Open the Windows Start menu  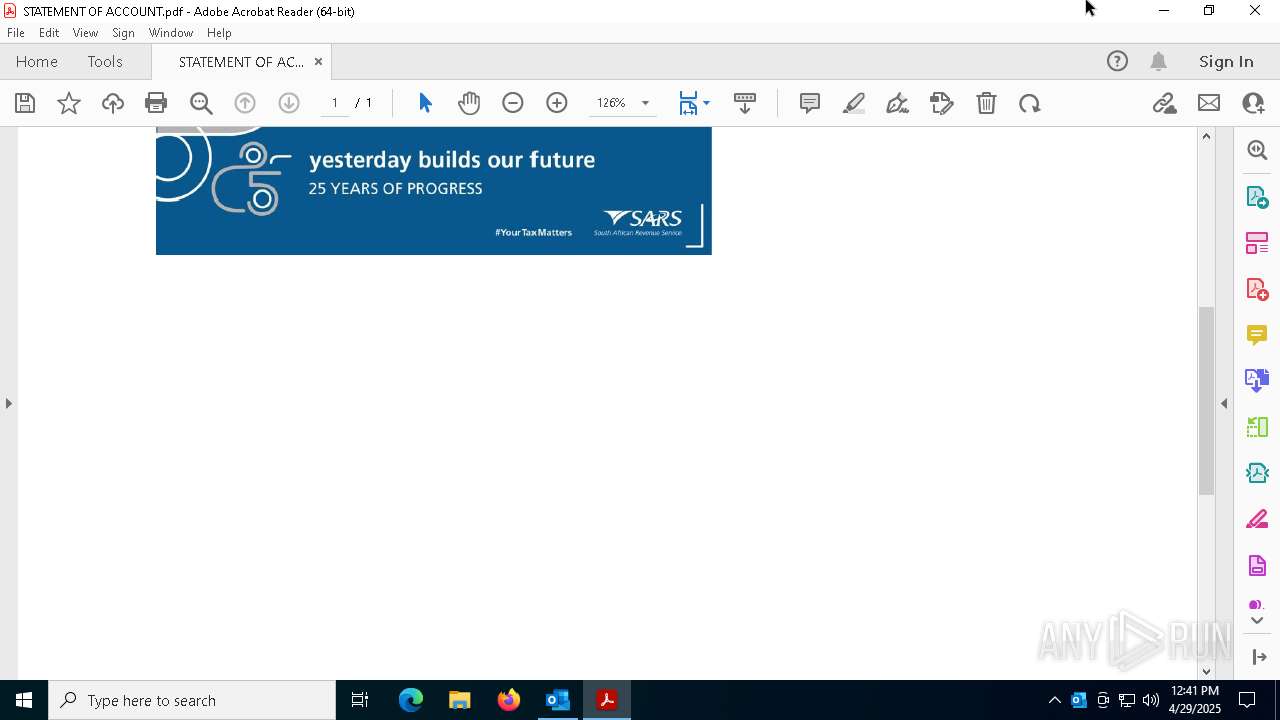(x=24, y=700)
